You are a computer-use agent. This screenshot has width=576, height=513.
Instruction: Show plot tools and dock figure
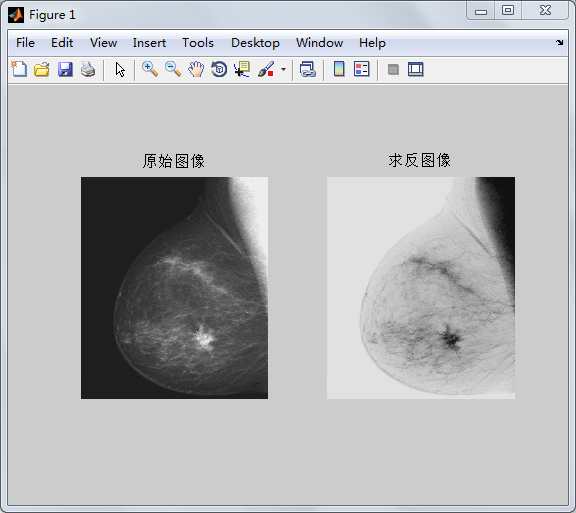tap(416, 69)
